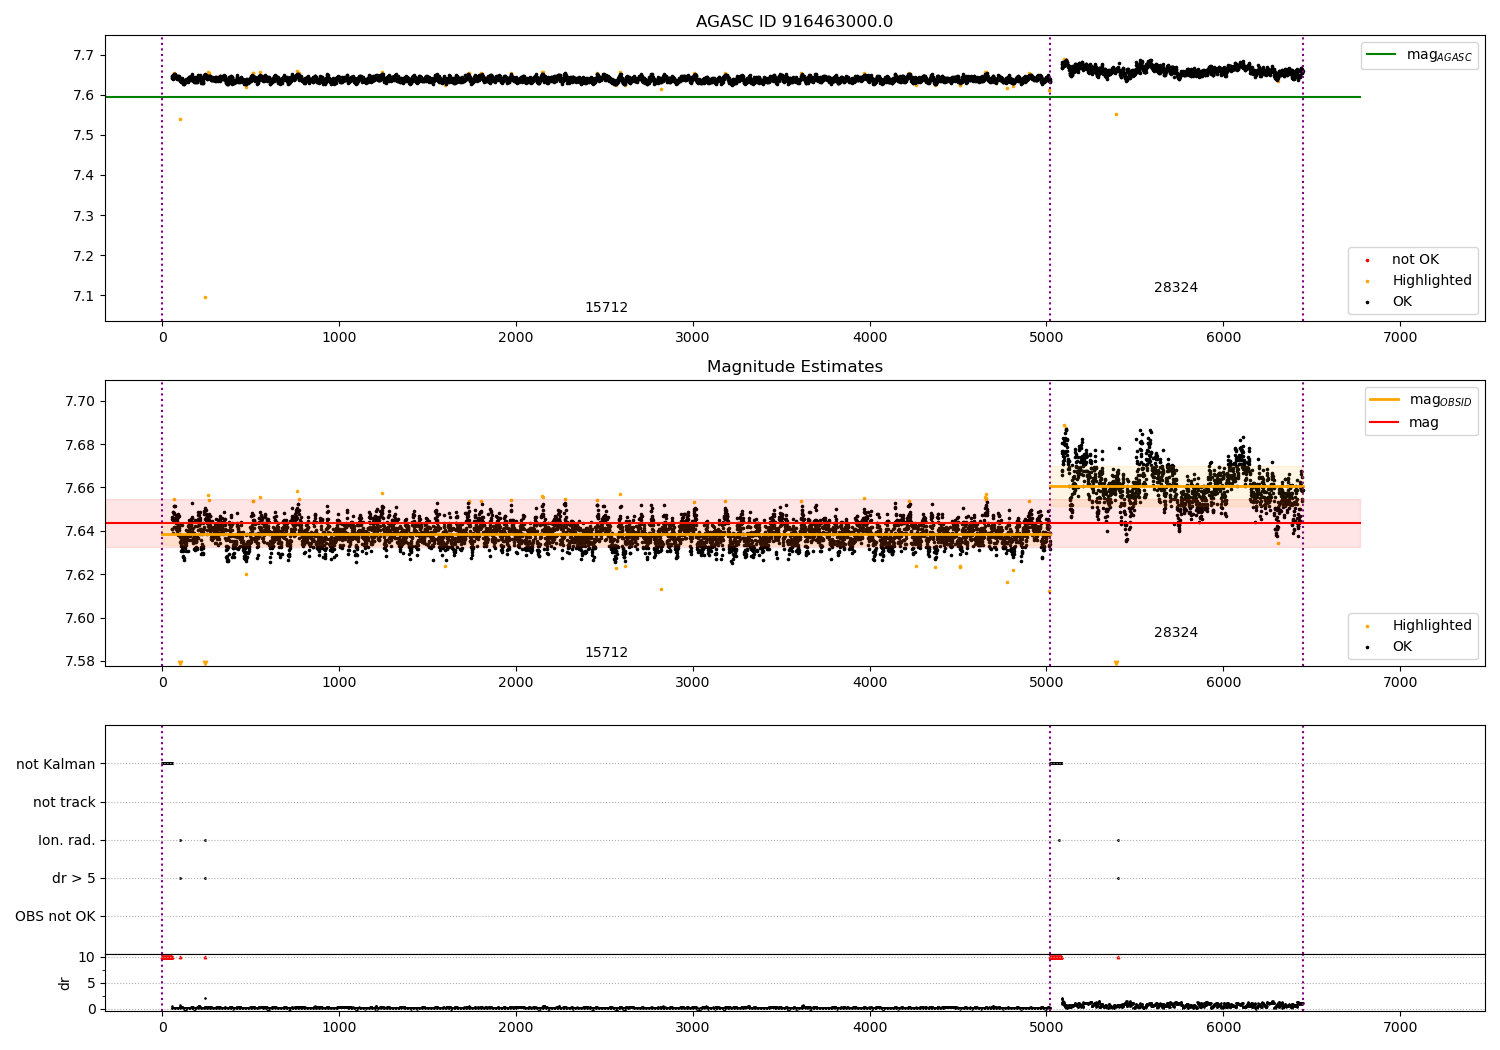This screenshot has height=1050, width=1500.
Task: Click obsid label '15712' in the top plot
Action: click(x=606, y=308)
